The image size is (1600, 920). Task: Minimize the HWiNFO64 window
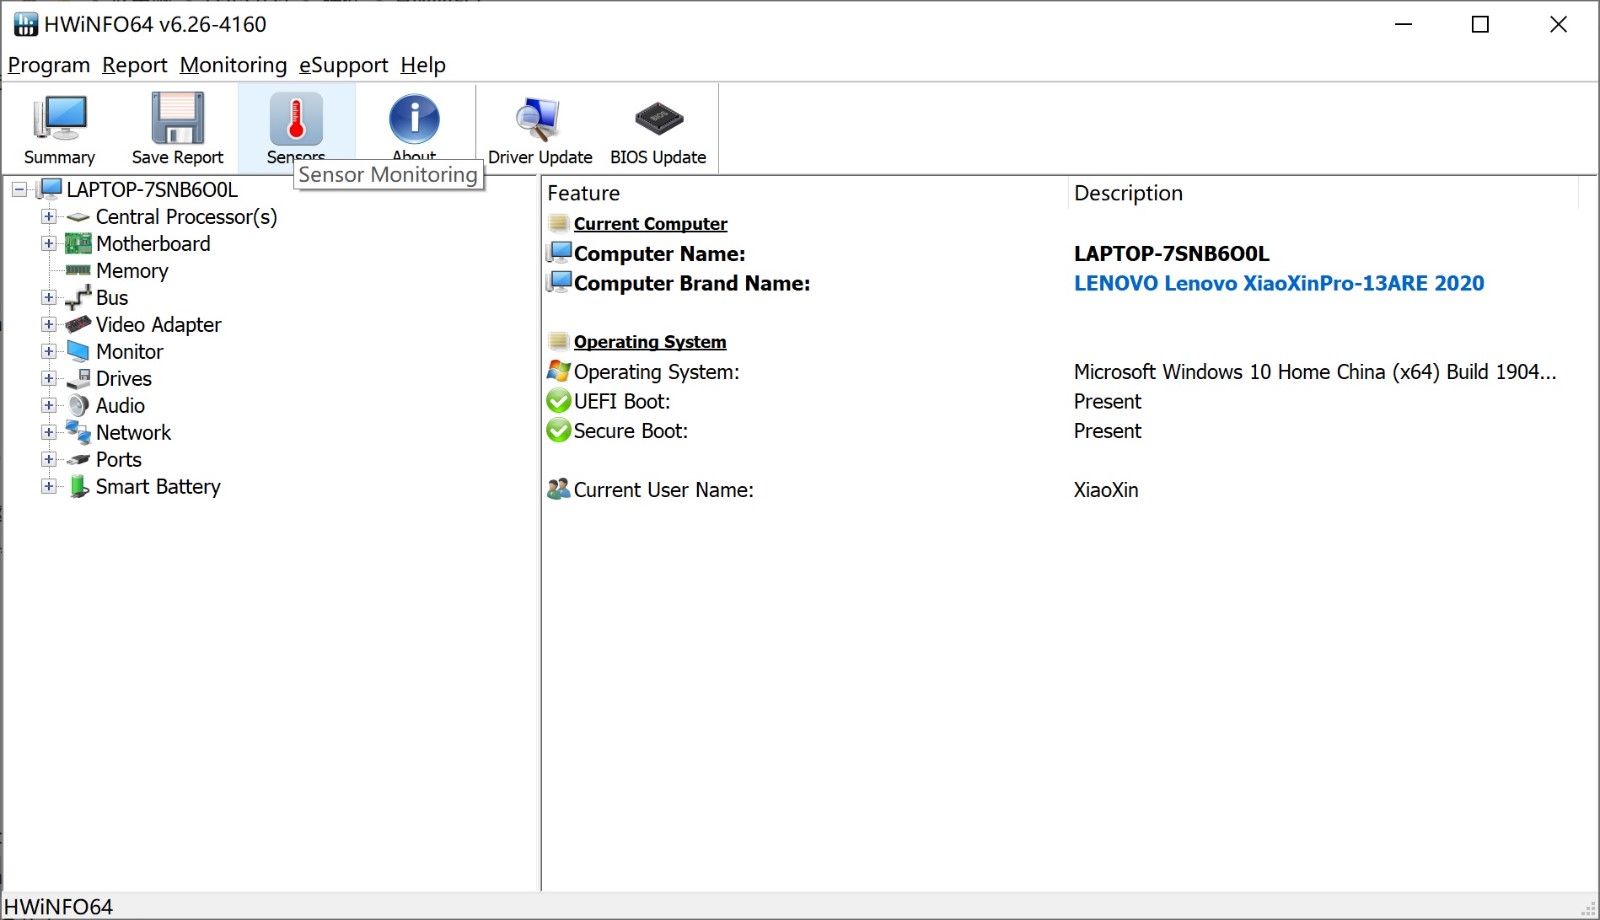click(1404, 24)
